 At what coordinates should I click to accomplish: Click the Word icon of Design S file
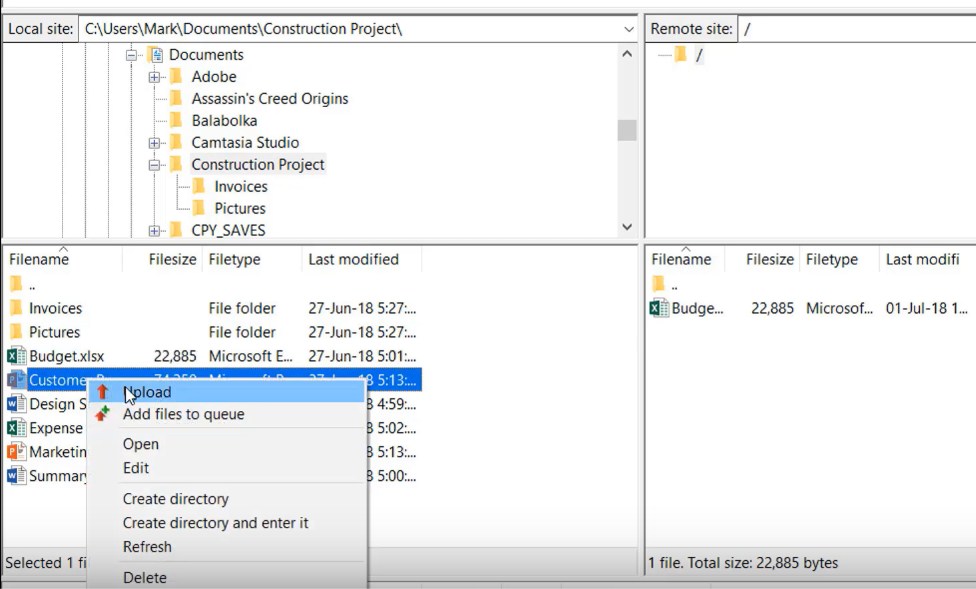[16, 404]
